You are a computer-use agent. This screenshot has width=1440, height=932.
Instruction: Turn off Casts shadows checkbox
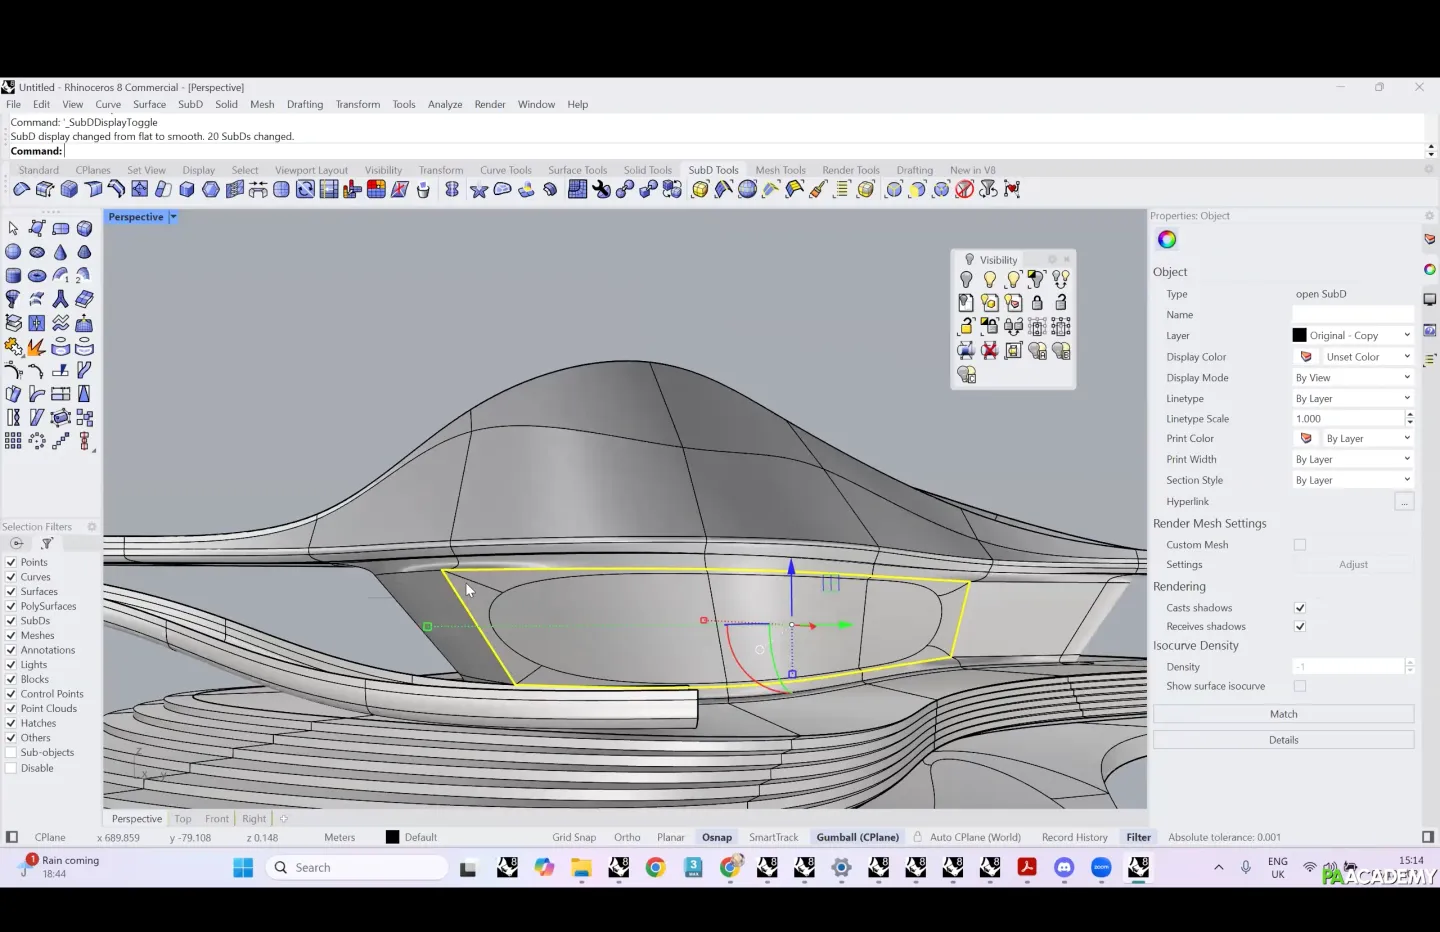(1300, 608)
